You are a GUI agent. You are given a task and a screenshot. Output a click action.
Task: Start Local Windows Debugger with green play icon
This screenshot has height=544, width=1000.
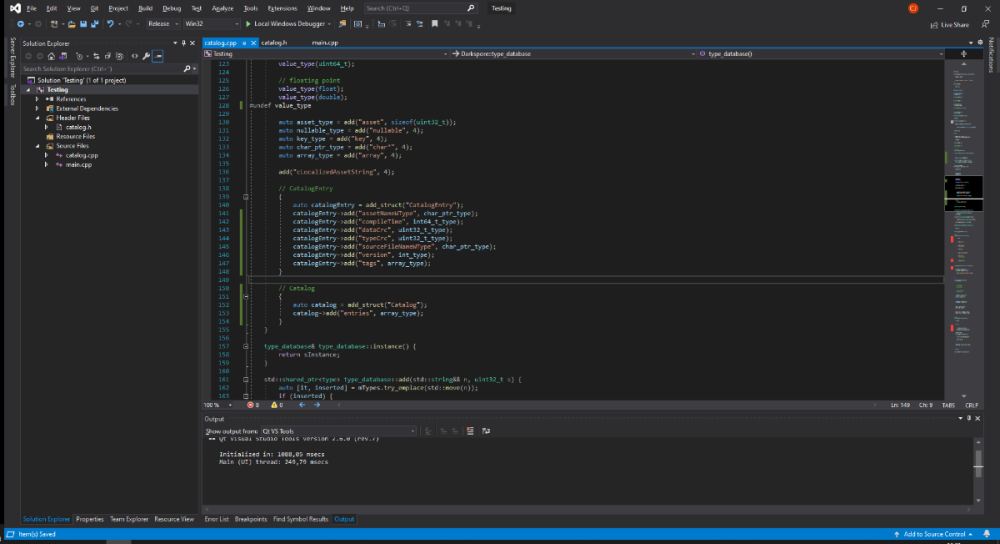pyautogui.click(x=248, y=23)
